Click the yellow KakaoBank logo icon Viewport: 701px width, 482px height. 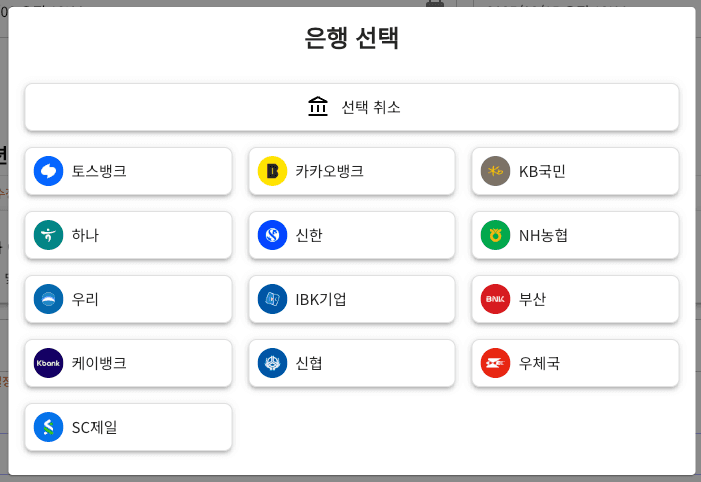272,171
